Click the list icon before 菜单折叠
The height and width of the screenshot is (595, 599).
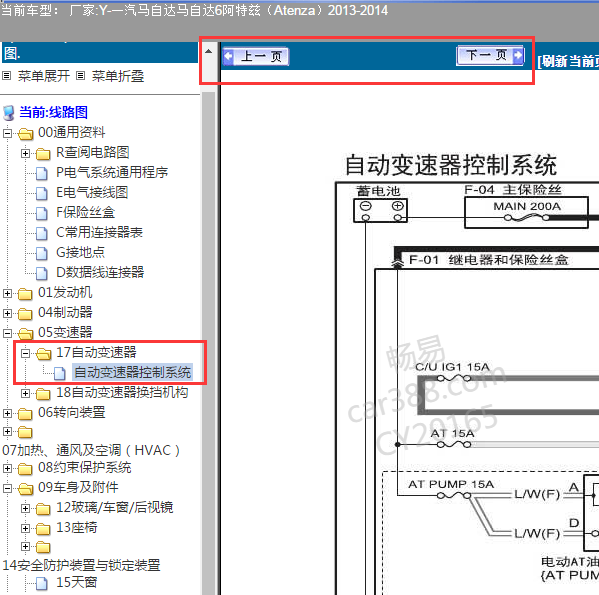pyautogui.click(x=80, y=76)
